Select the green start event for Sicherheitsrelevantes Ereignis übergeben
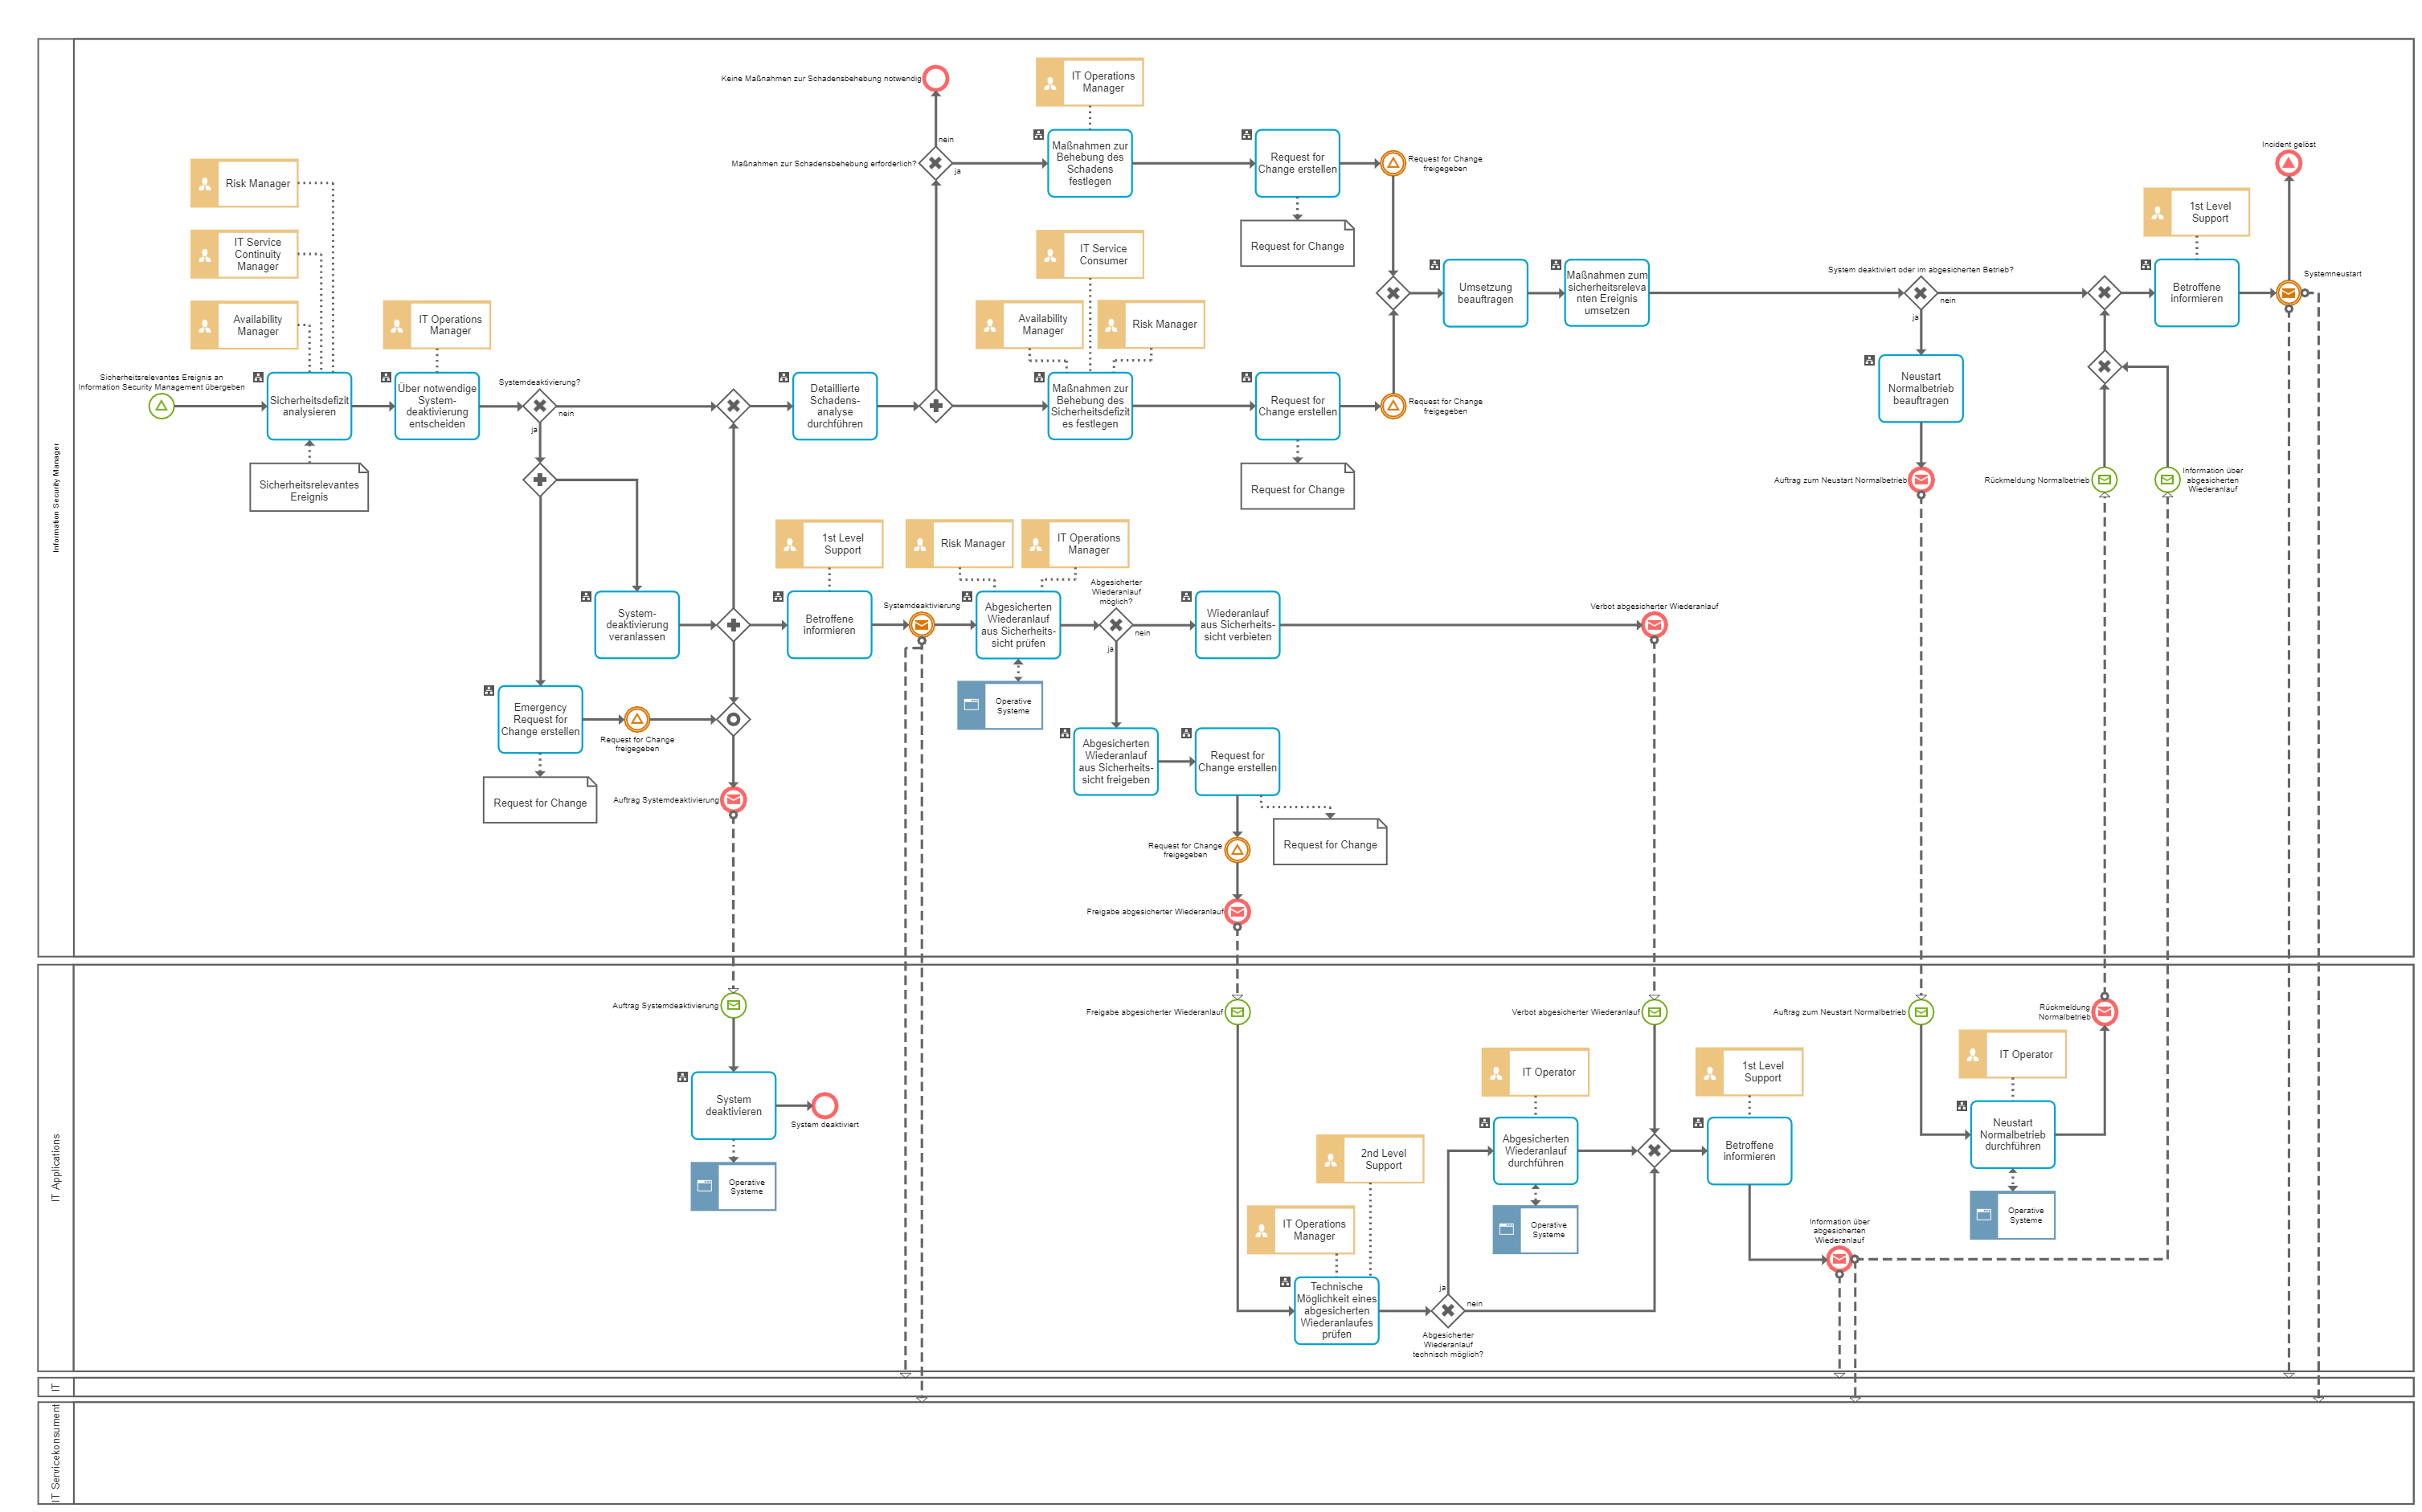 (x=161, y=406)
